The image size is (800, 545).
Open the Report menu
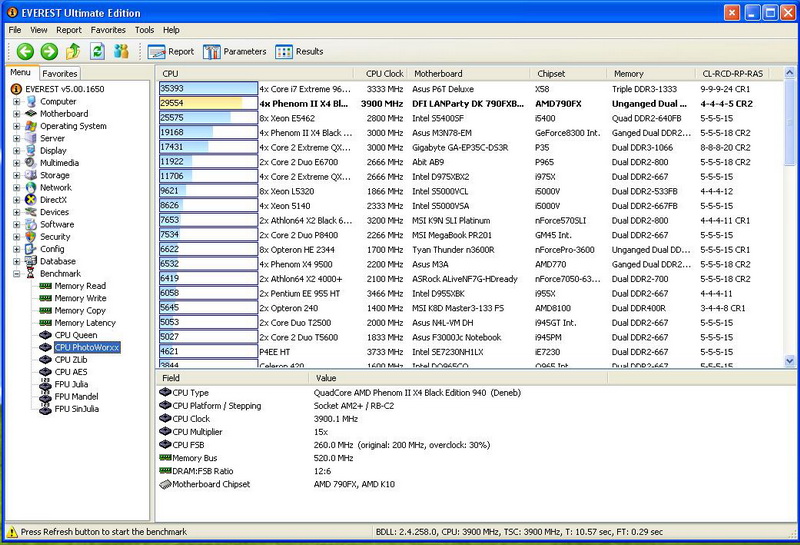point(69,30)
